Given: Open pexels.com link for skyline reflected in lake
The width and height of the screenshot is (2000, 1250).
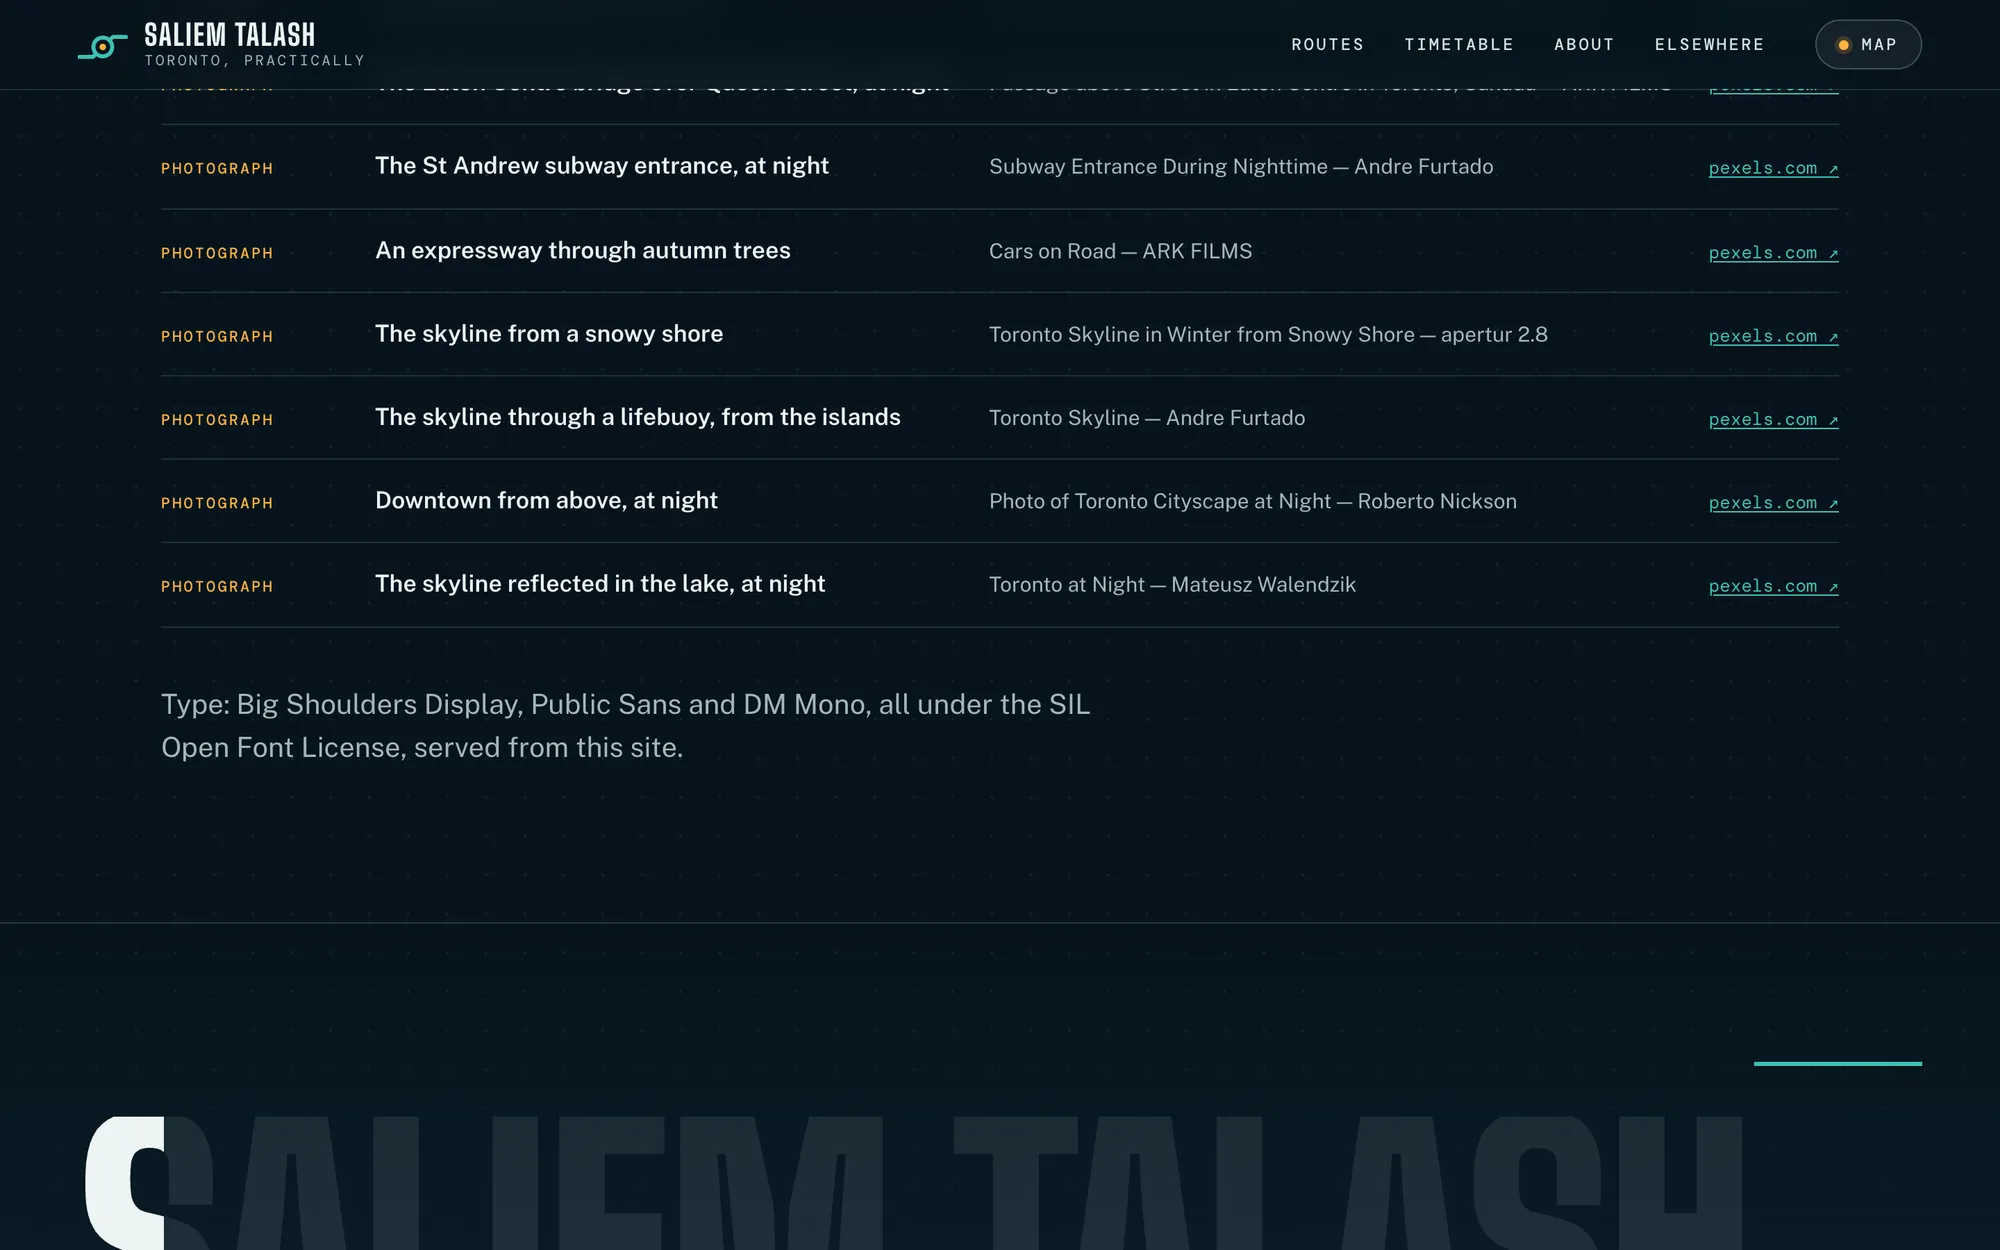Looking at the screenshot, I should coord(1773,586).
